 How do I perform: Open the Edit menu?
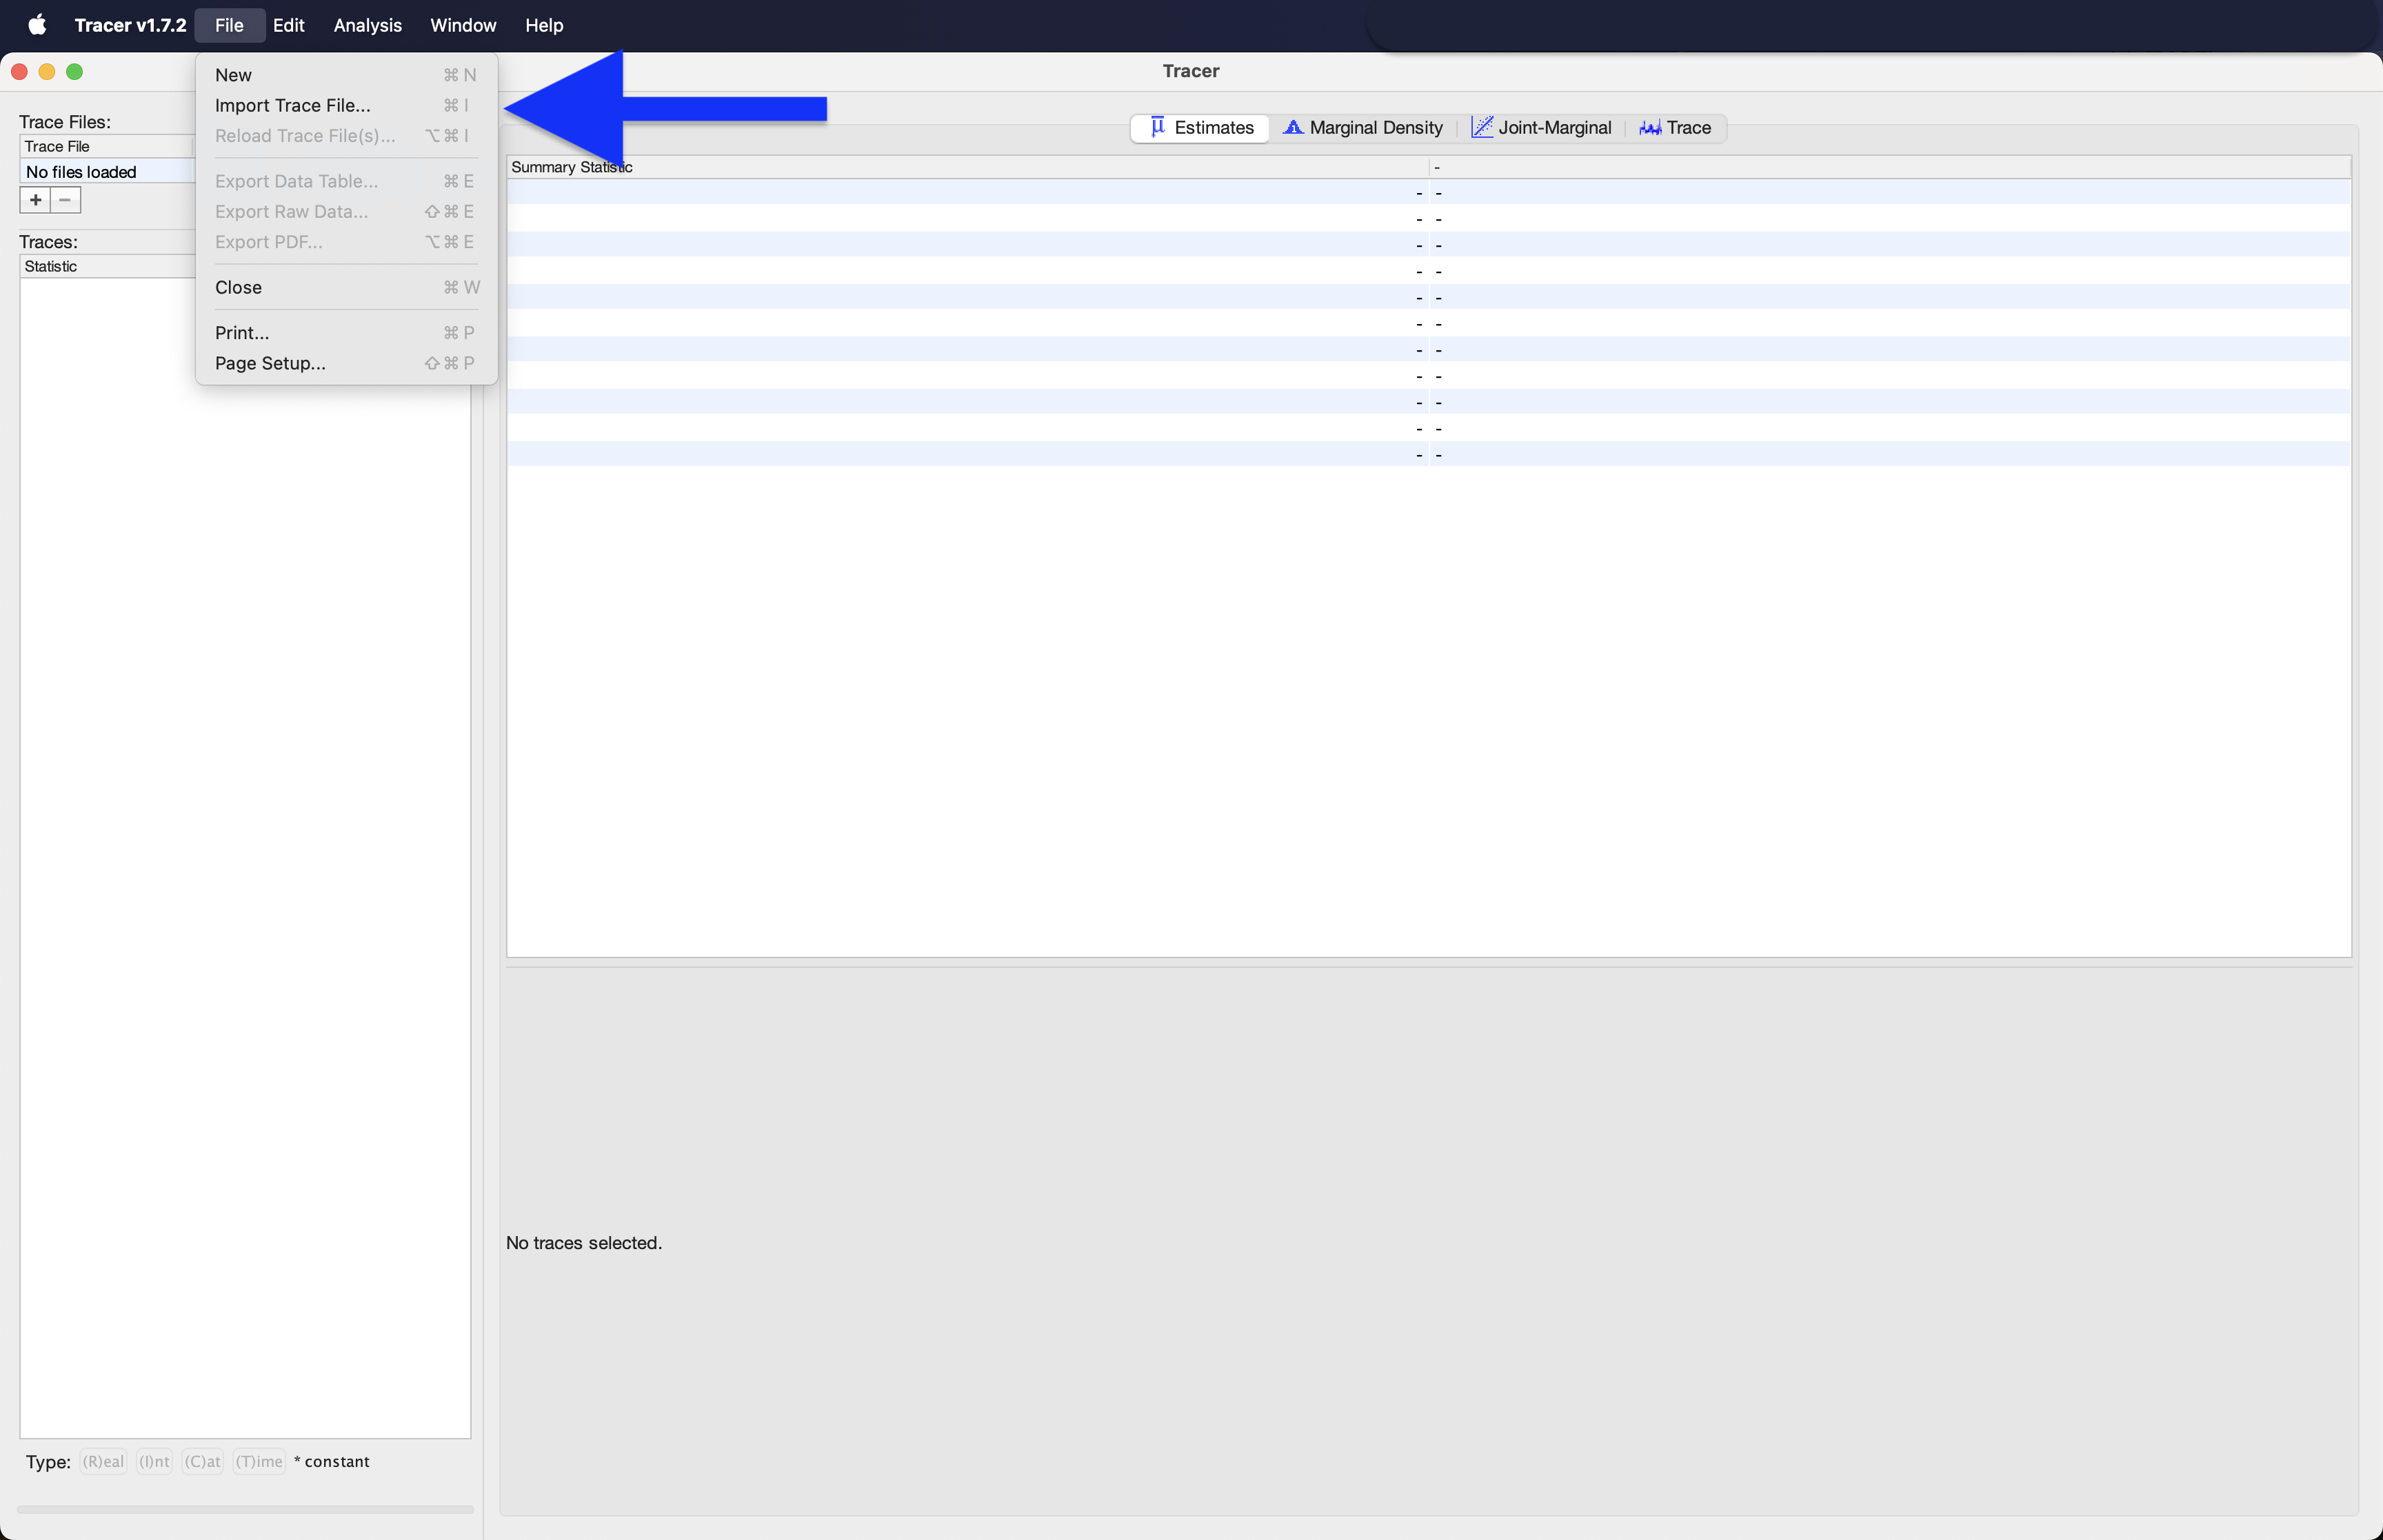click(x=288, y=25)
